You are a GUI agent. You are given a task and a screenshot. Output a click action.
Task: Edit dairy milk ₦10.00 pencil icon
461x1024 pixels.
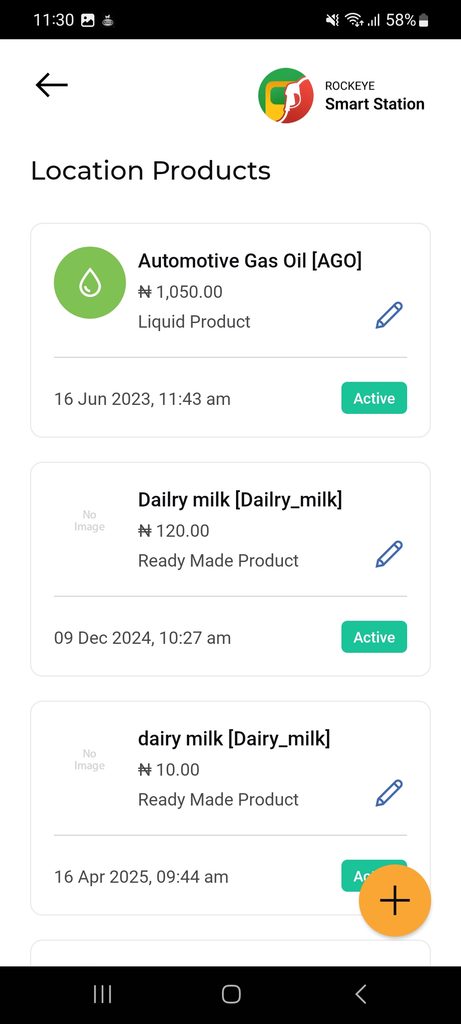coord(389,793)
